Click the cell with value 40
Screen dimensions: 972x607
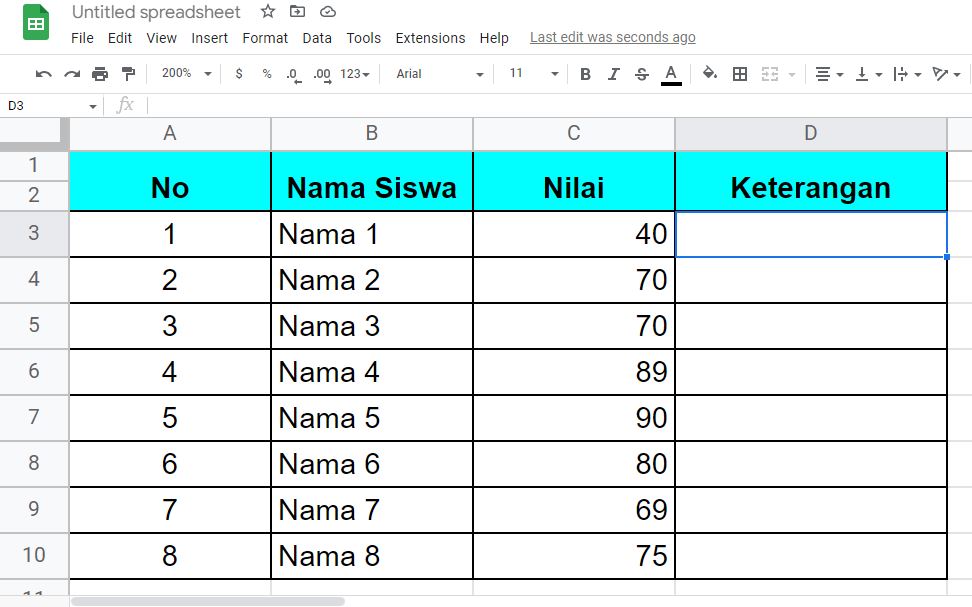(574, 234)
